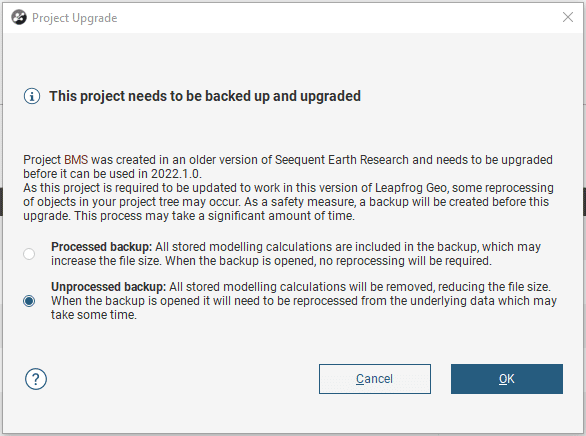The image size is (586, 436).
Task: Confirm the upgrade with the OK button
Action: click(x=507, y=379)
